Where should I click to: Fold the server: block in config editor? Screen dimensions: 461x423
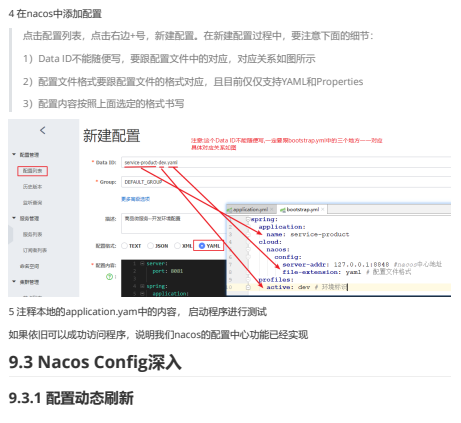[x=142, y=264]
